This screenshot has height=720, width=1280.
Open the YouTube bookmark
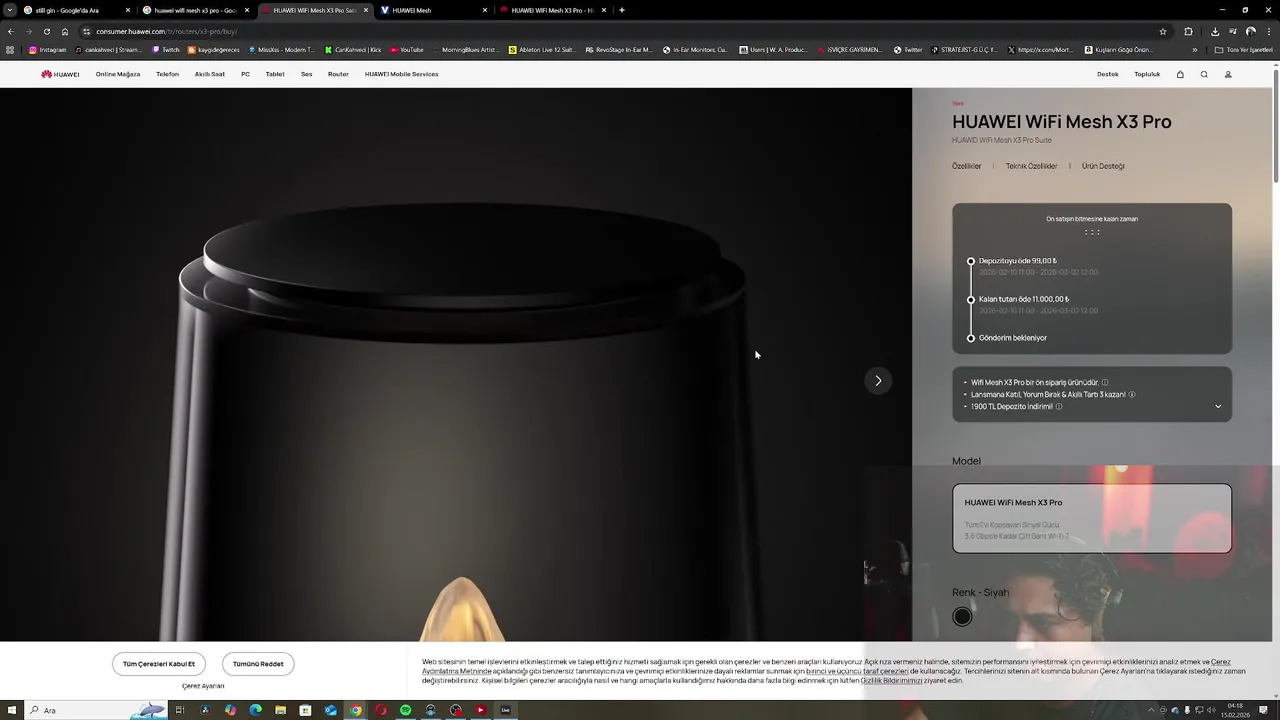pos(407,49)
